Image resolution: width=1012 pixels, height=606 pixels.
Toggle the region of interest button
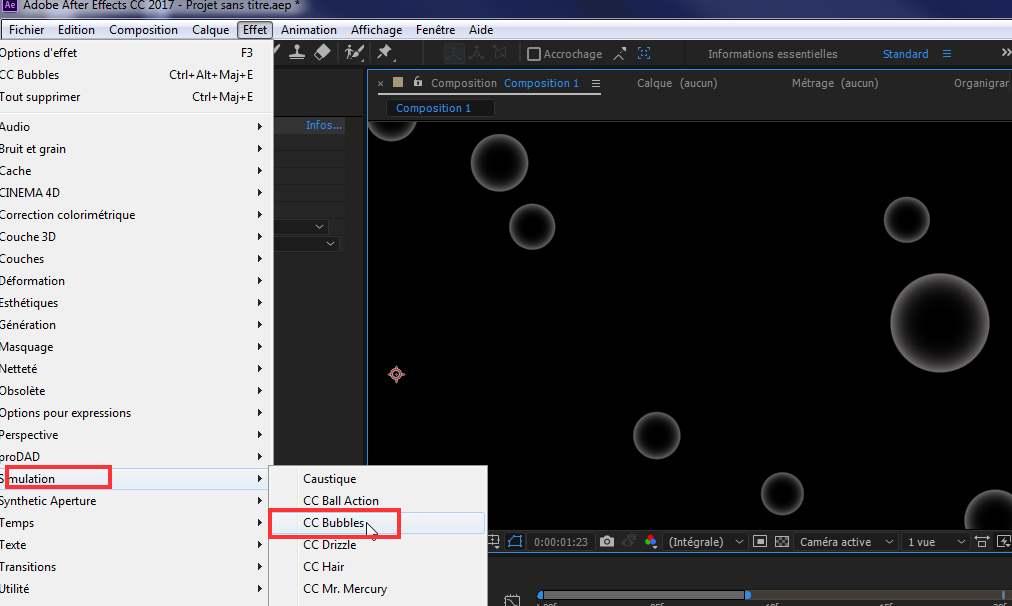pos(760,542)
